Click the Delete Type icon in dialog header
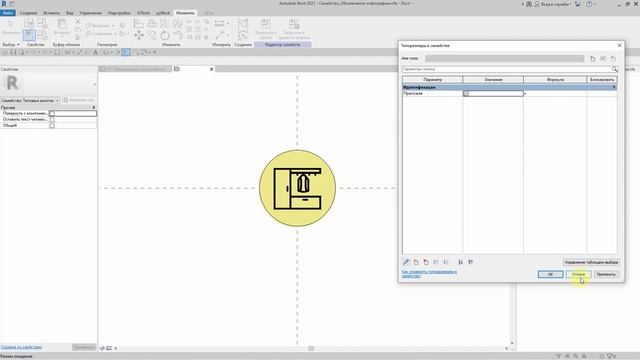This screenshot has height=360, width=640. coord(613,59)
